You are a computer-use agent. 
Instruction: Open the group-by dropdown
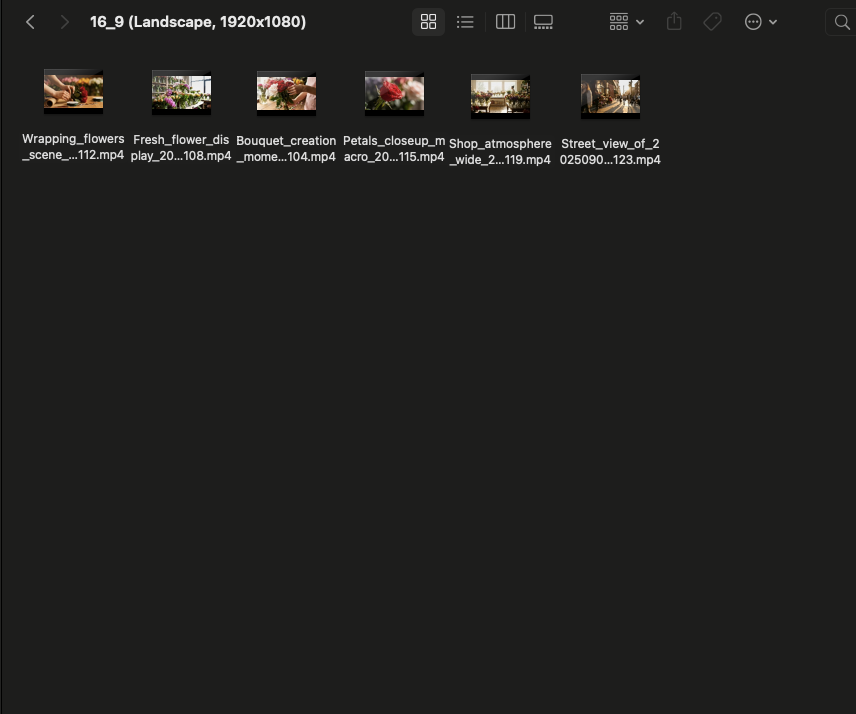tap(626, 22)
